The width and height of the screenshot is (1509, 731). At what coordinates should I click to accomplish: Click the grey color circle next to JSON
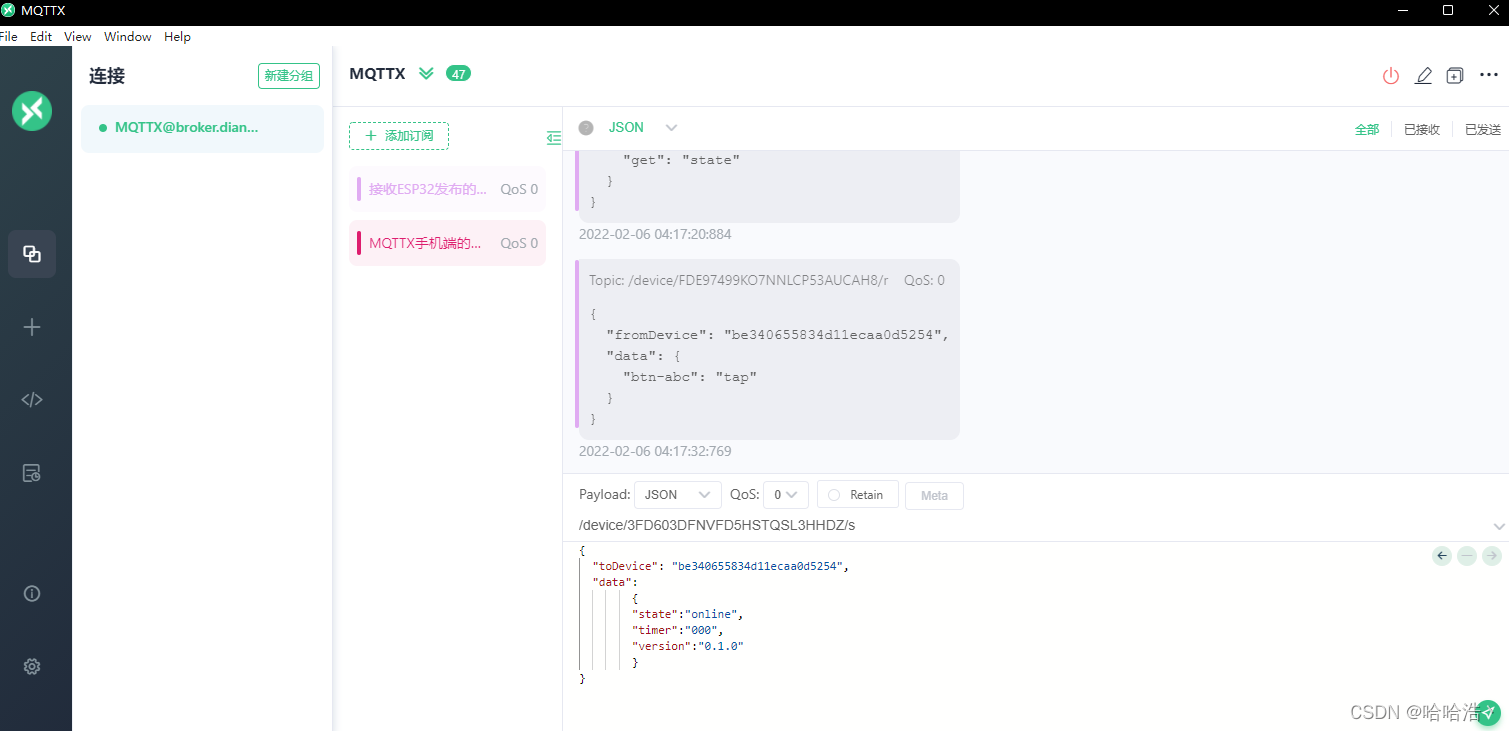586,128
